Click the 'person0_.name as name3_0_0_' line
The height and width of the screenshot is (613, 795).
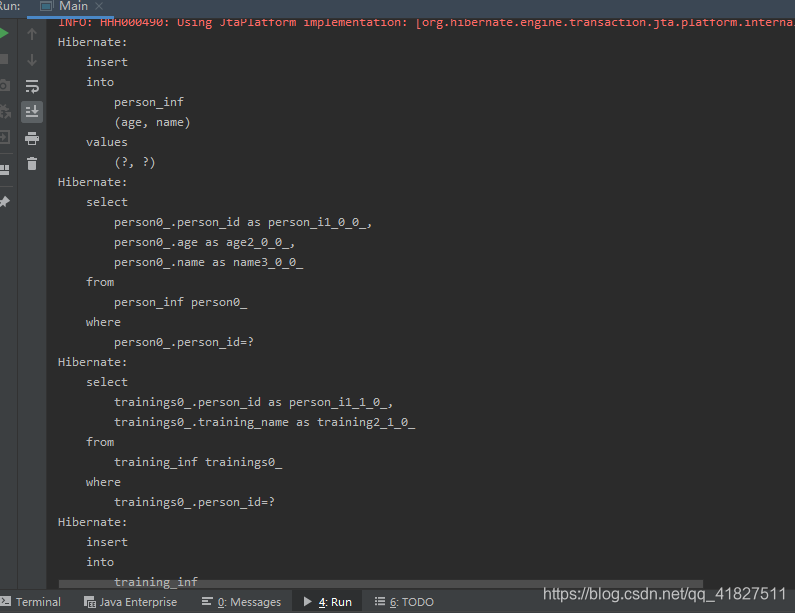(208, 263)
